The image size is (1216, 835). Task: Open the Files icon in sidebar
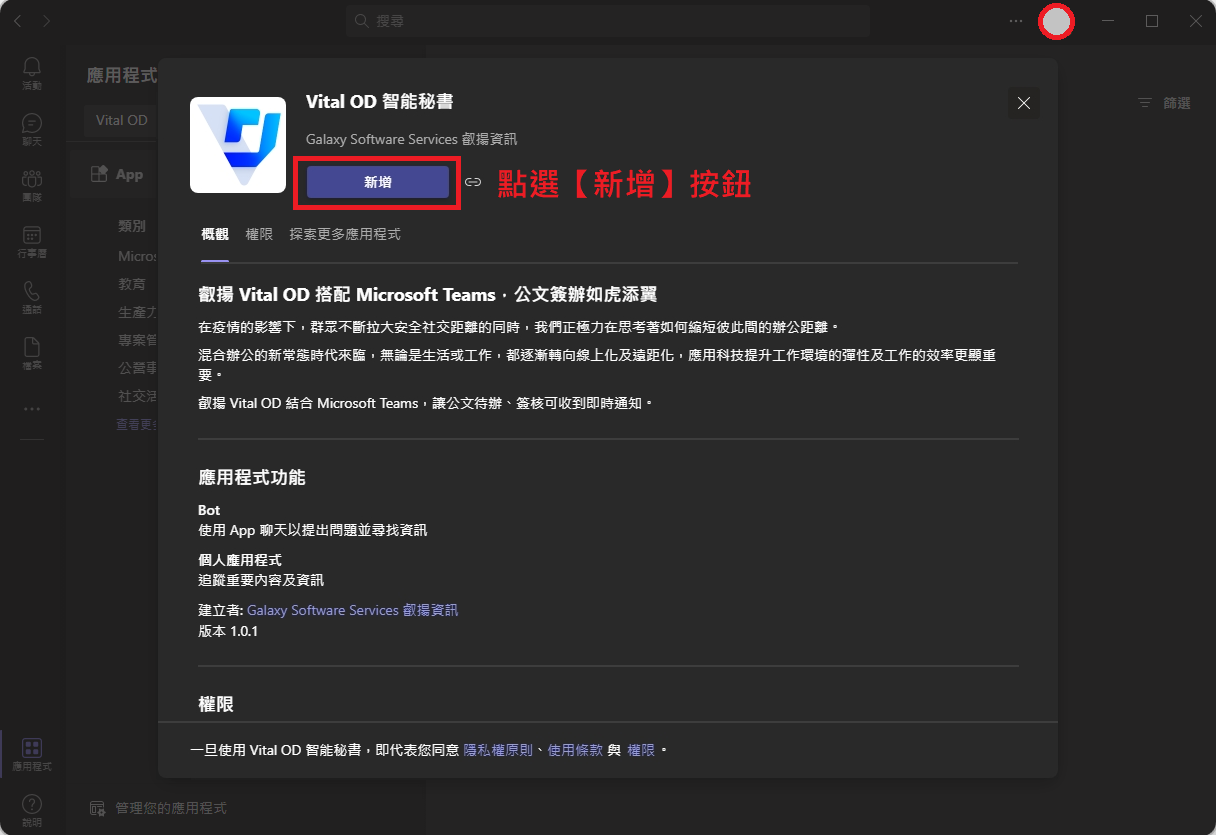(32, 352)
